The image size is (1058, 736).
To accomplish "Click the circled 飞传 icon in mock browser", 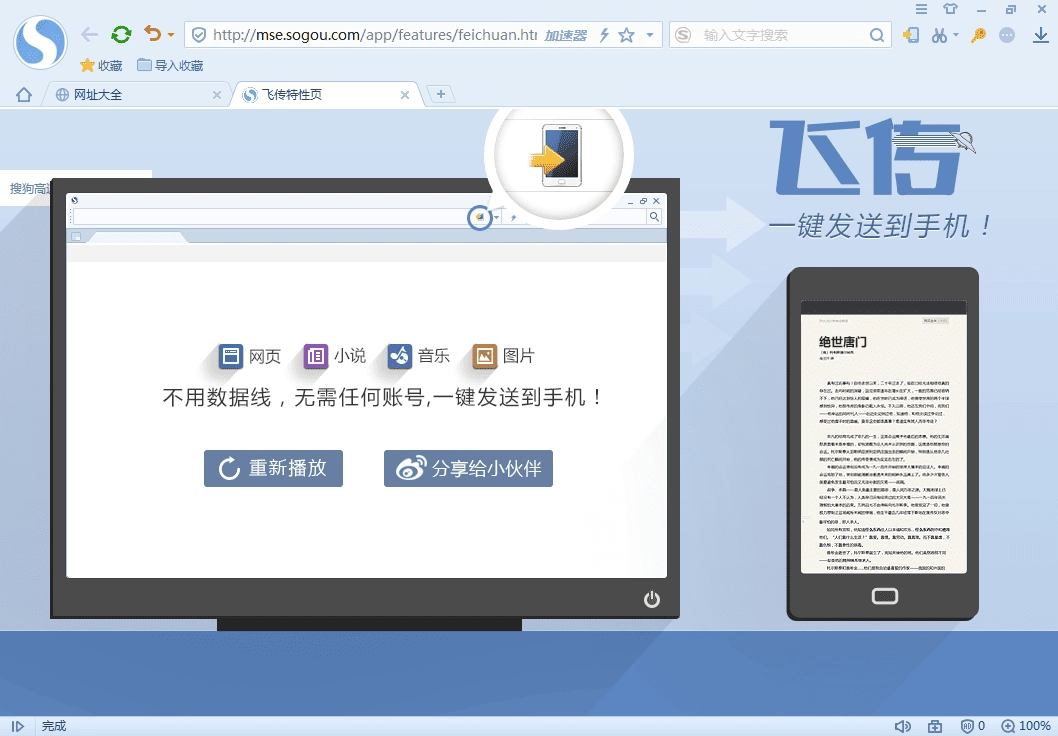I will click(x=480, y=217).
